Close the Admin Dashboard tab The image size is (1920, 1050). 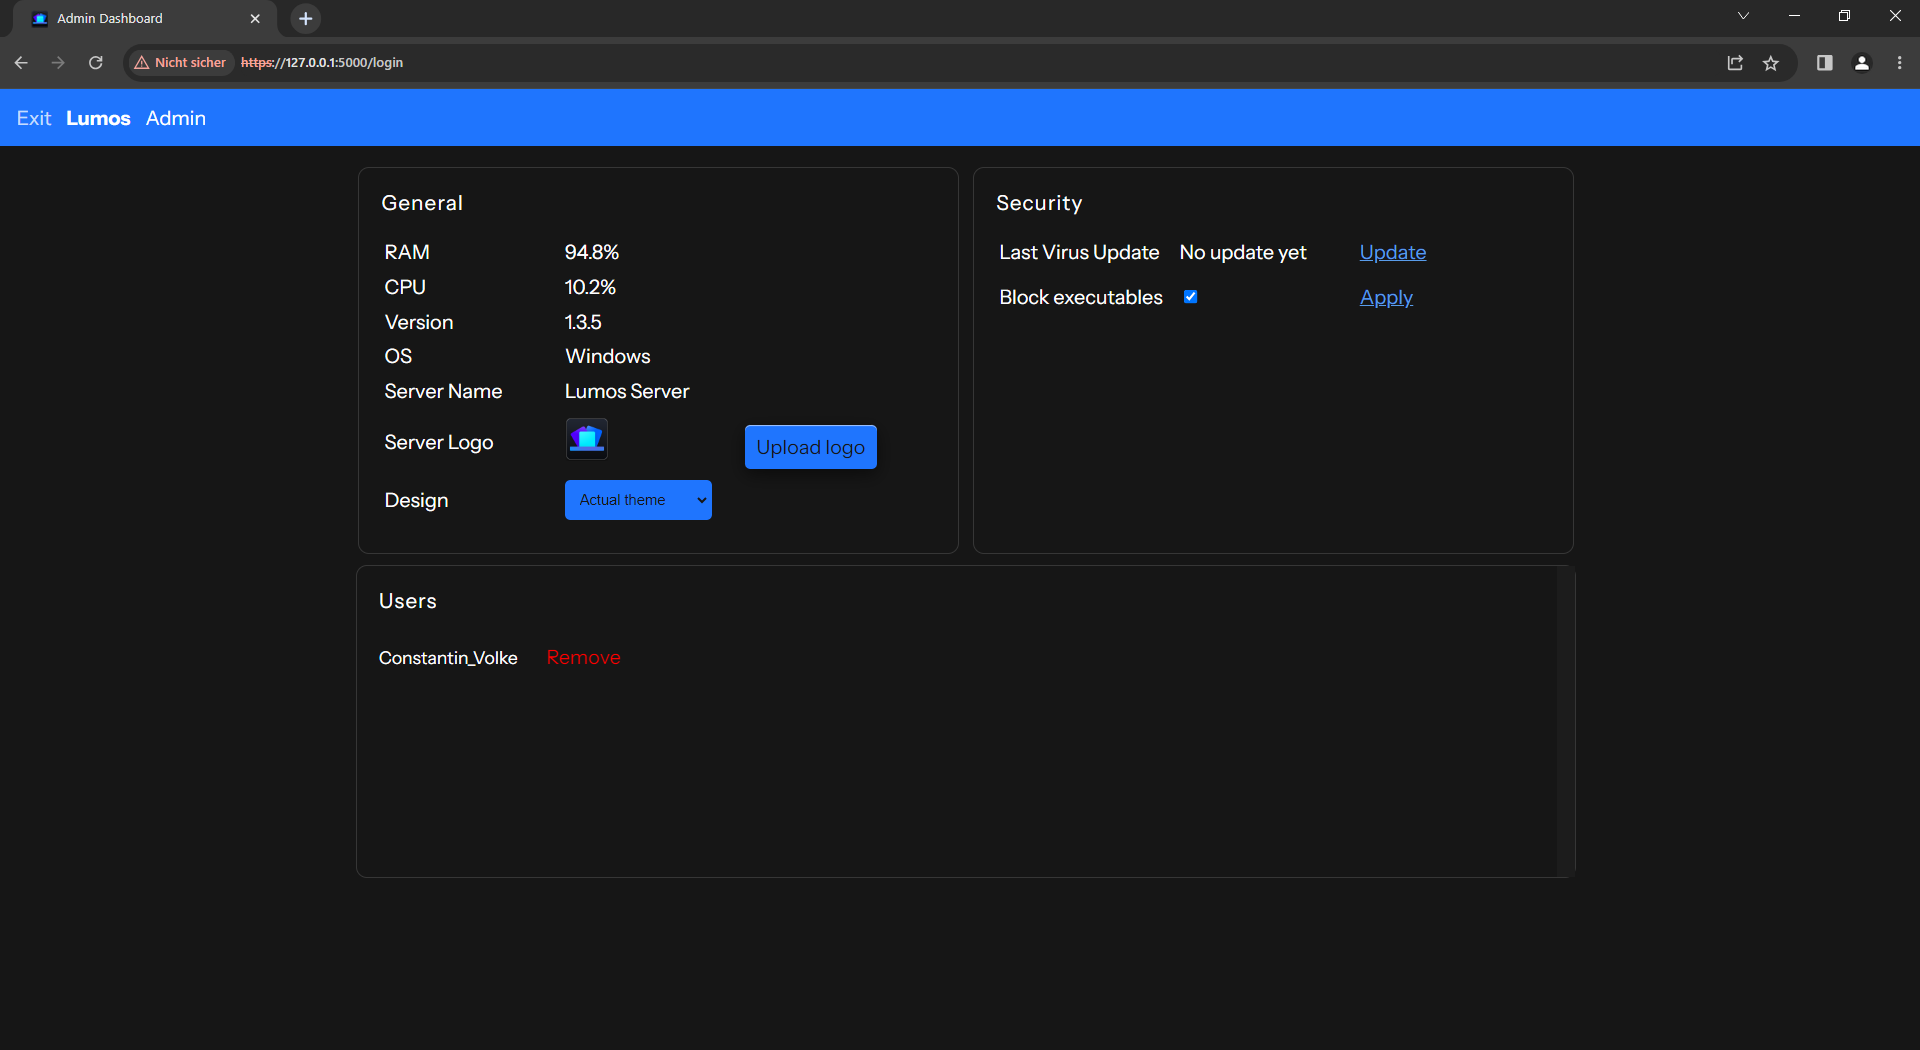[255, 18]
